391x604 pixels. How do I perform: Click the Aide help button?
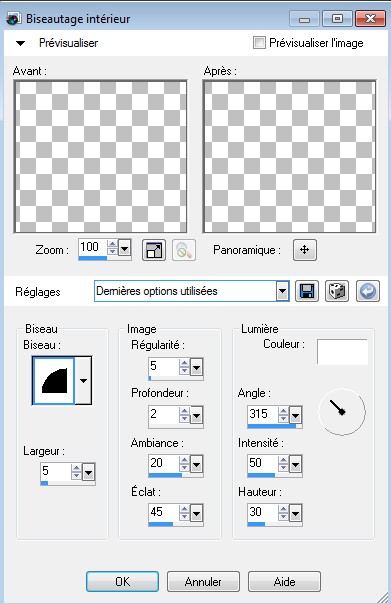(x=284, y=582)
